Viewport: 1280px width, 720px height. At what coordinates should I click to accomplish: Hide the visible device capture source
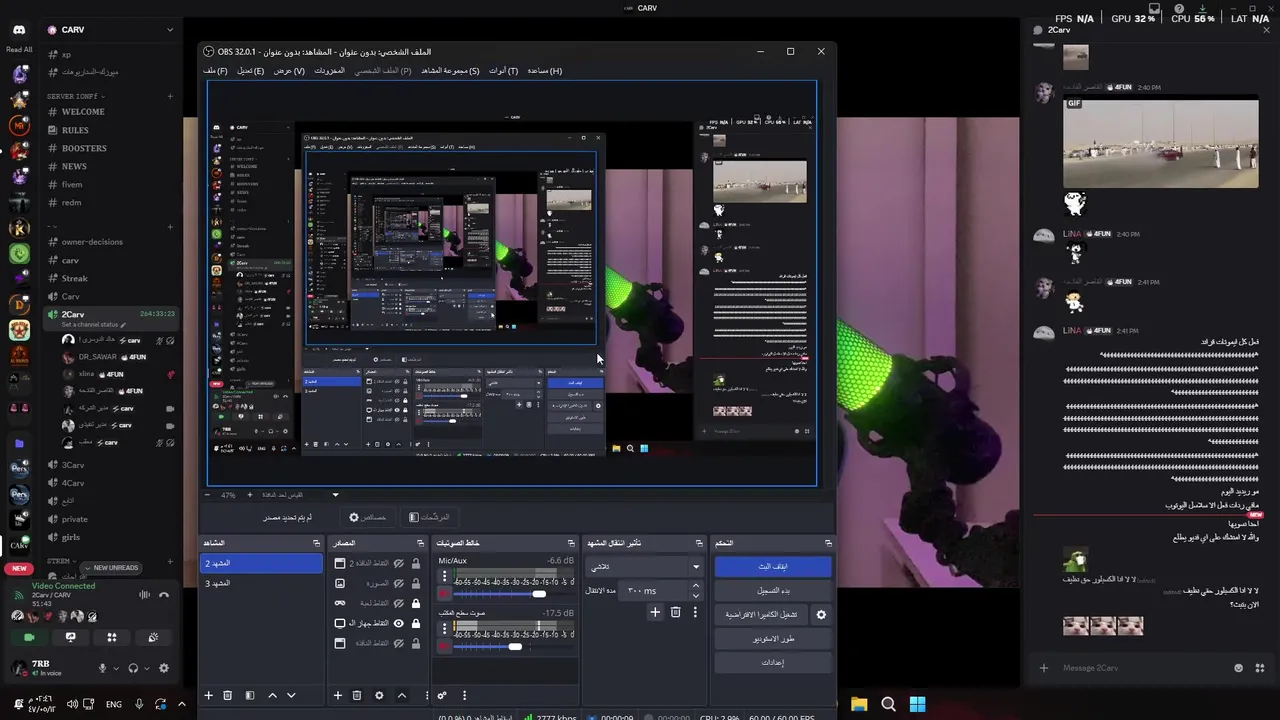pyautogui.click(x=398, y=623)
